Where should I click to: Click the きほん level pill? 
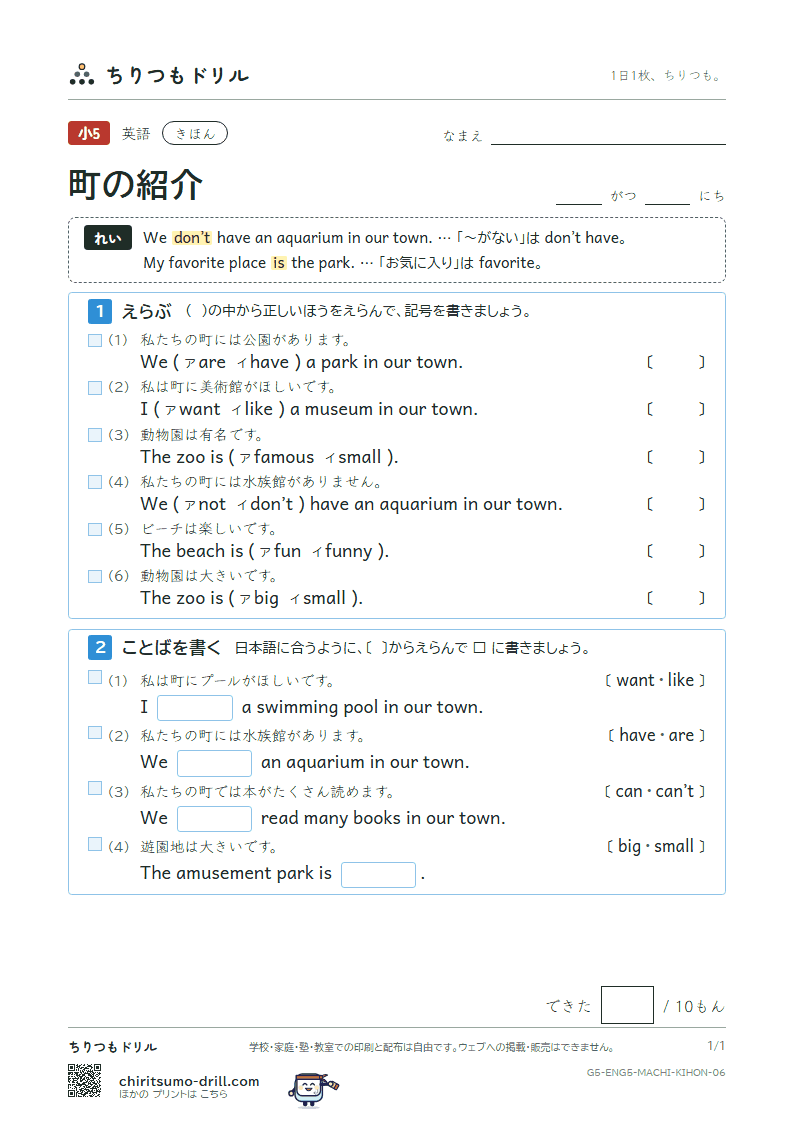click(195, 133)
